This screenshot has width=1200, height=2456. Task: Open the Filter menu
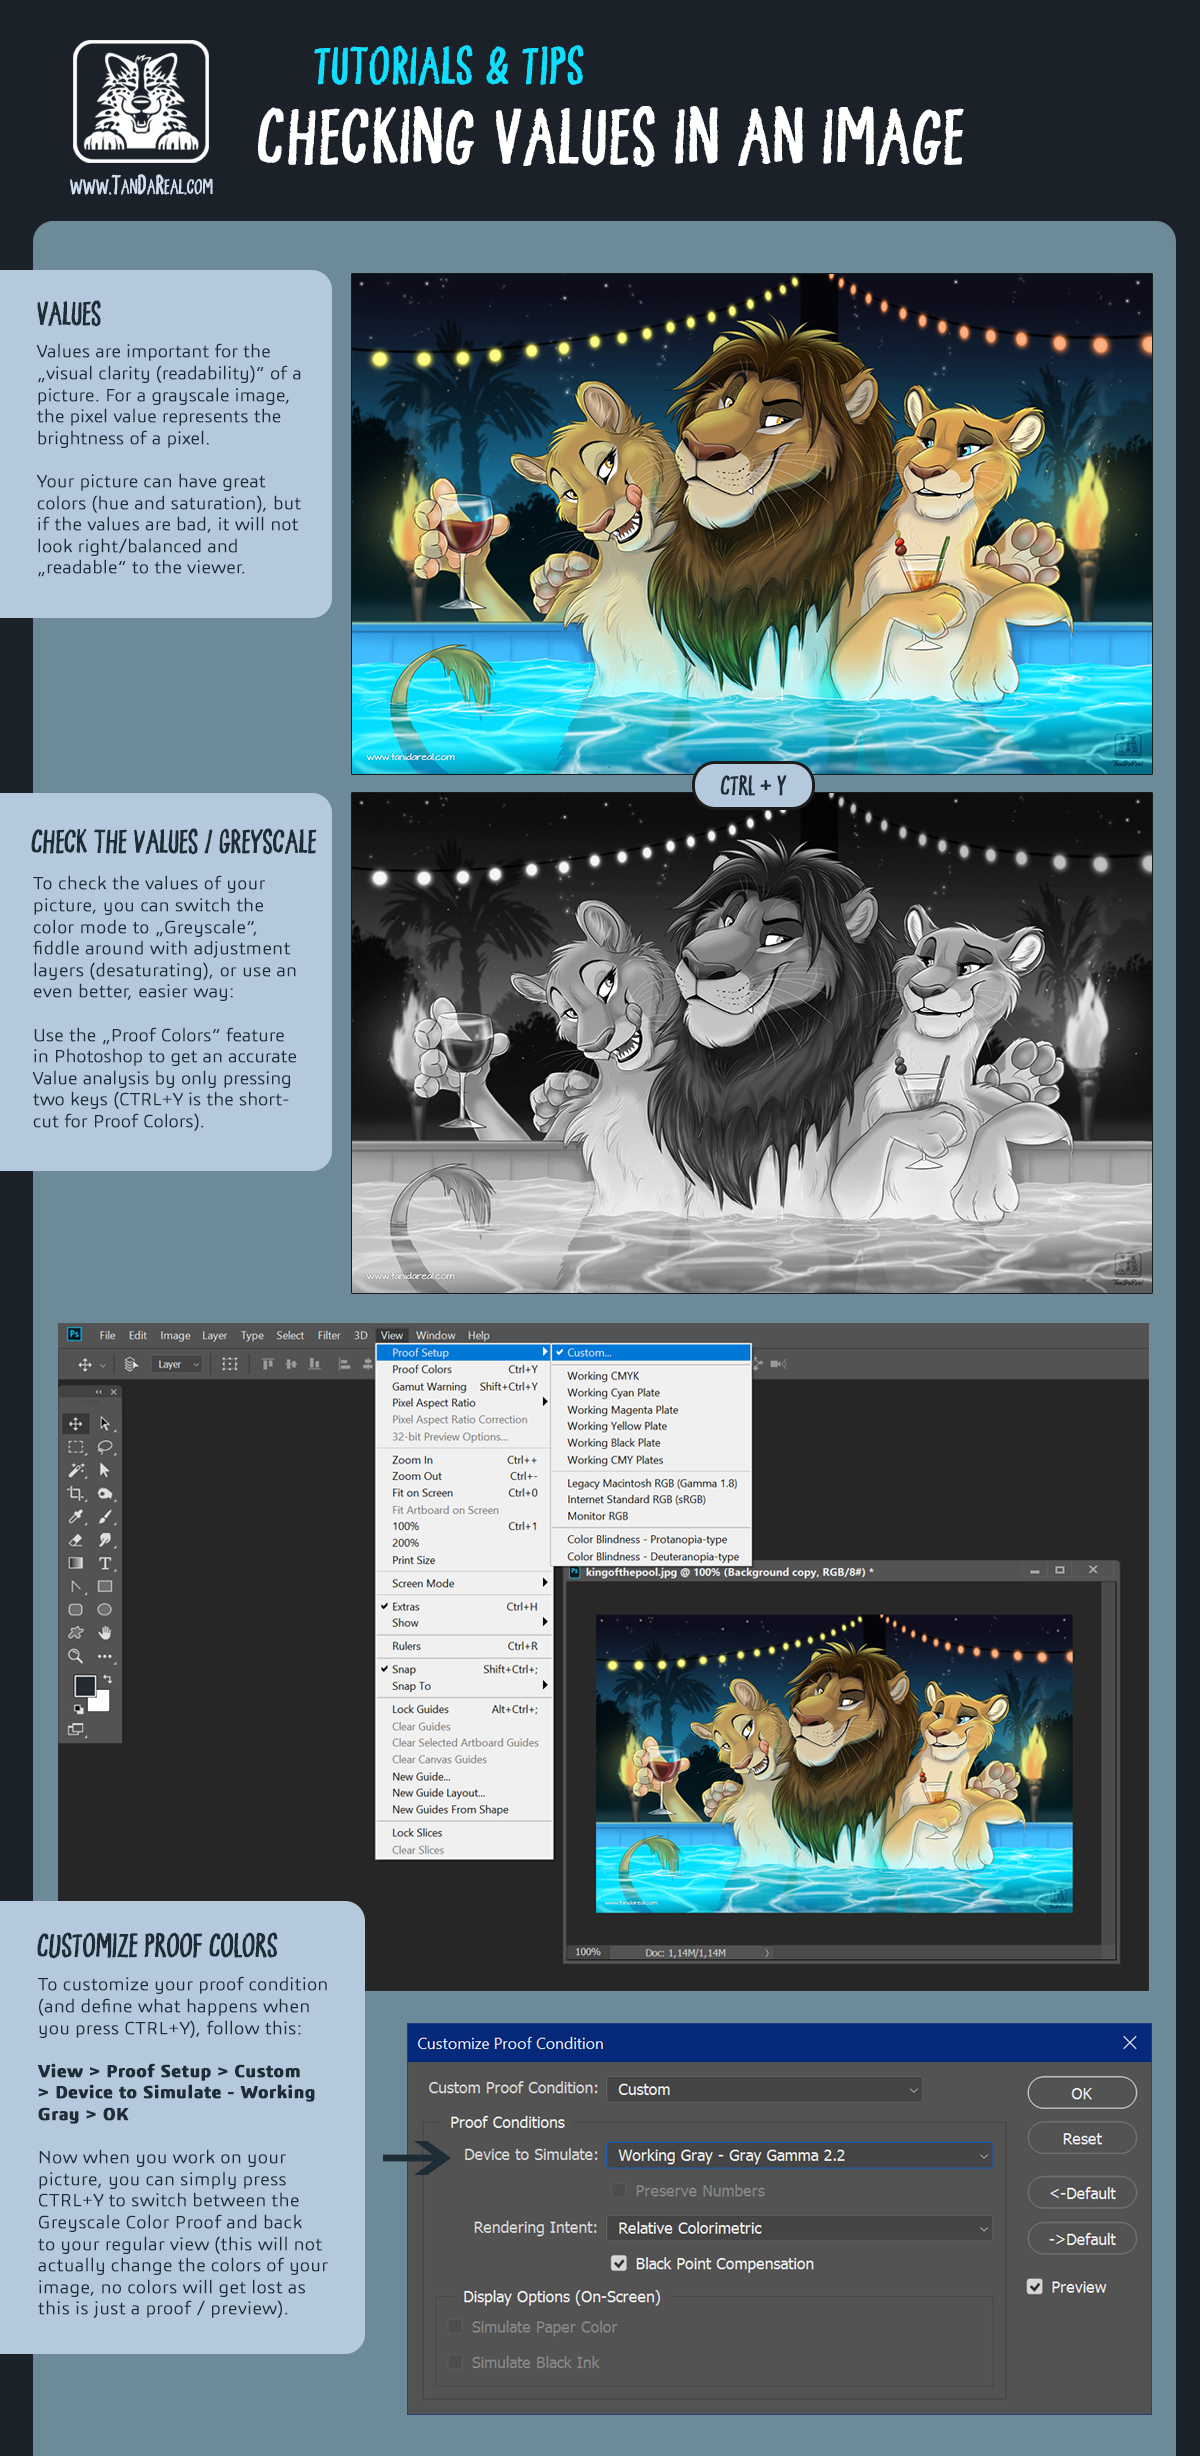tap(329, 1335)
